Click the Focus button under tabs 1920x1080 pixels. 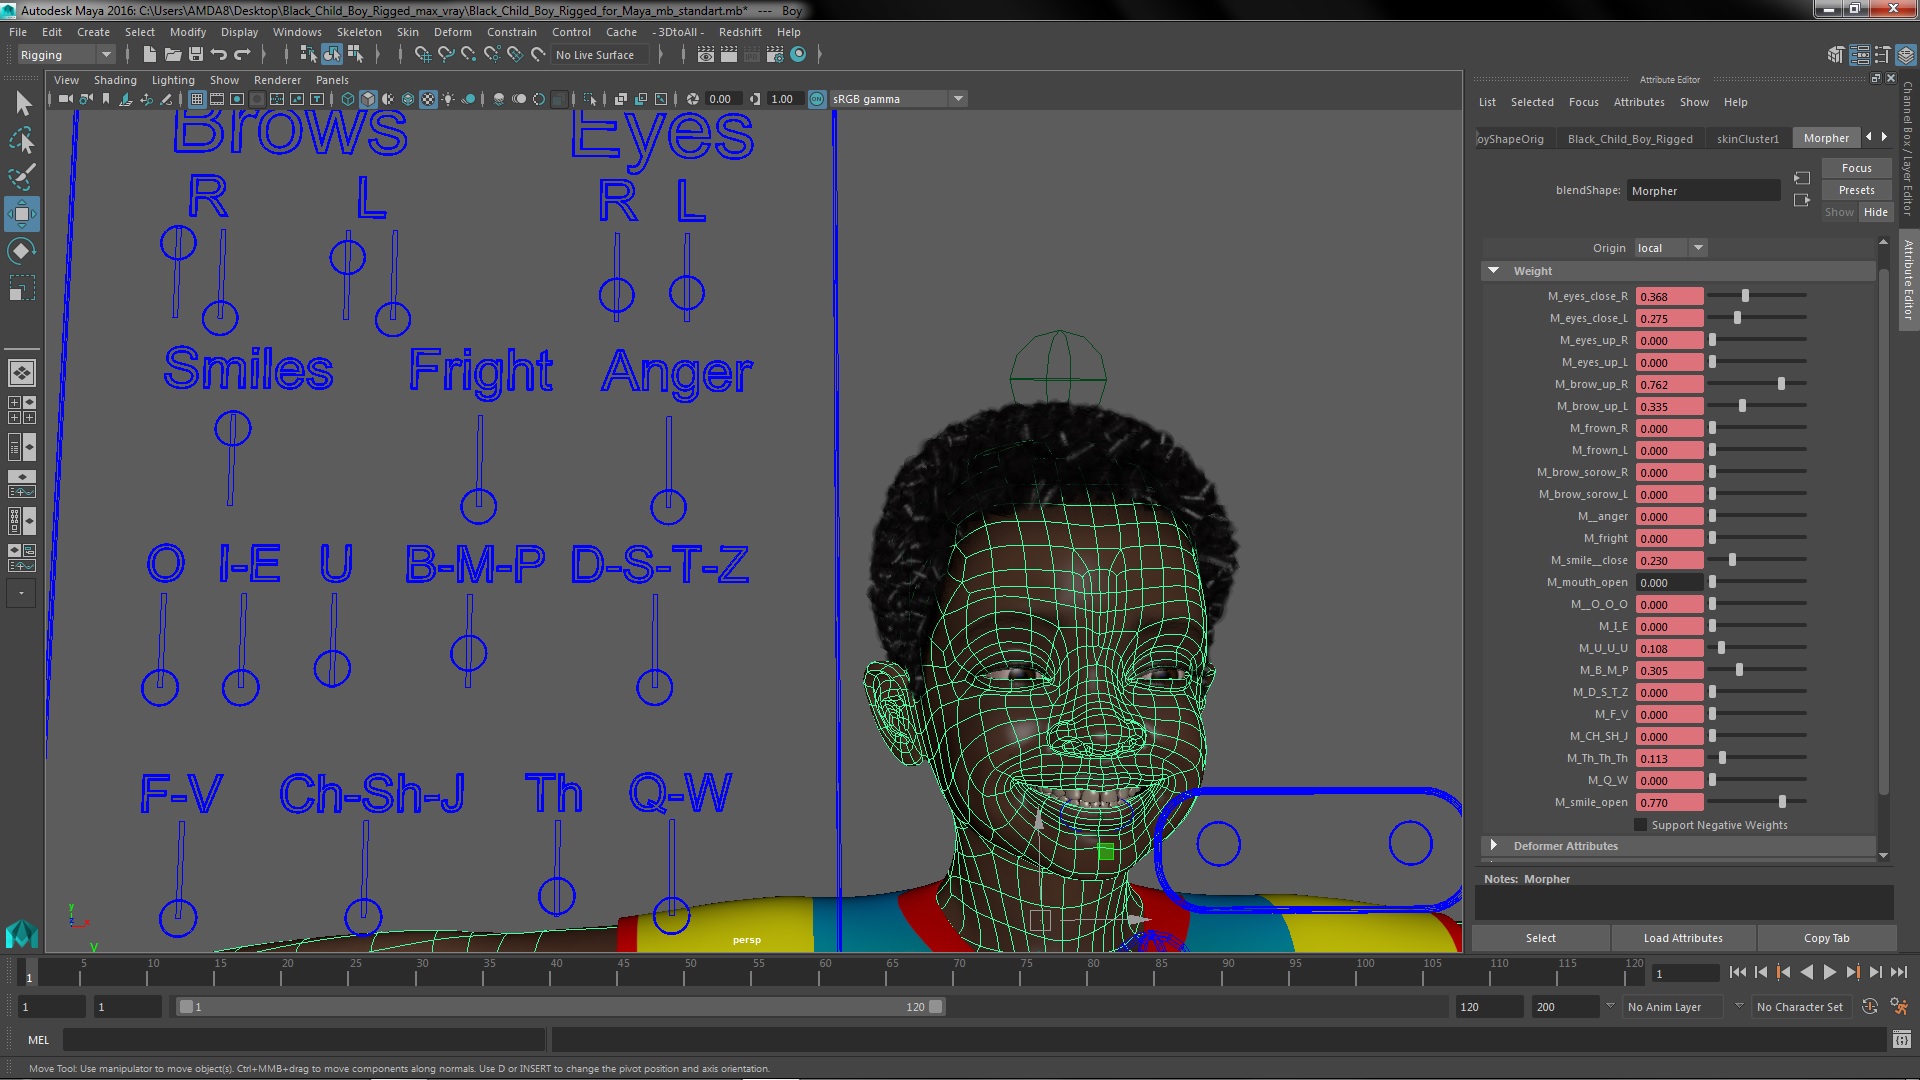click(x=1856, y=168)
